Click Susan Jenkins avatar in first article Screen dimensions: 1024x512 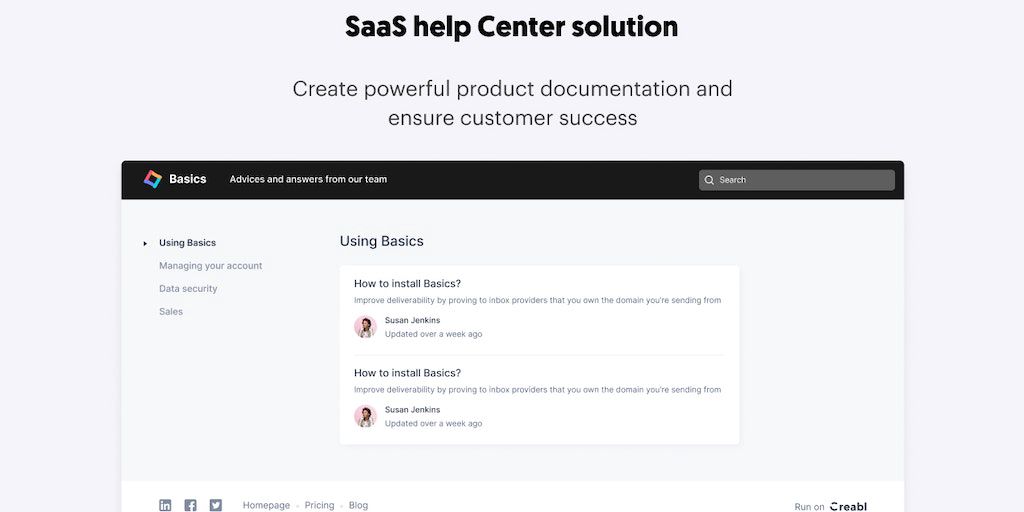click(x=365, y=327)
